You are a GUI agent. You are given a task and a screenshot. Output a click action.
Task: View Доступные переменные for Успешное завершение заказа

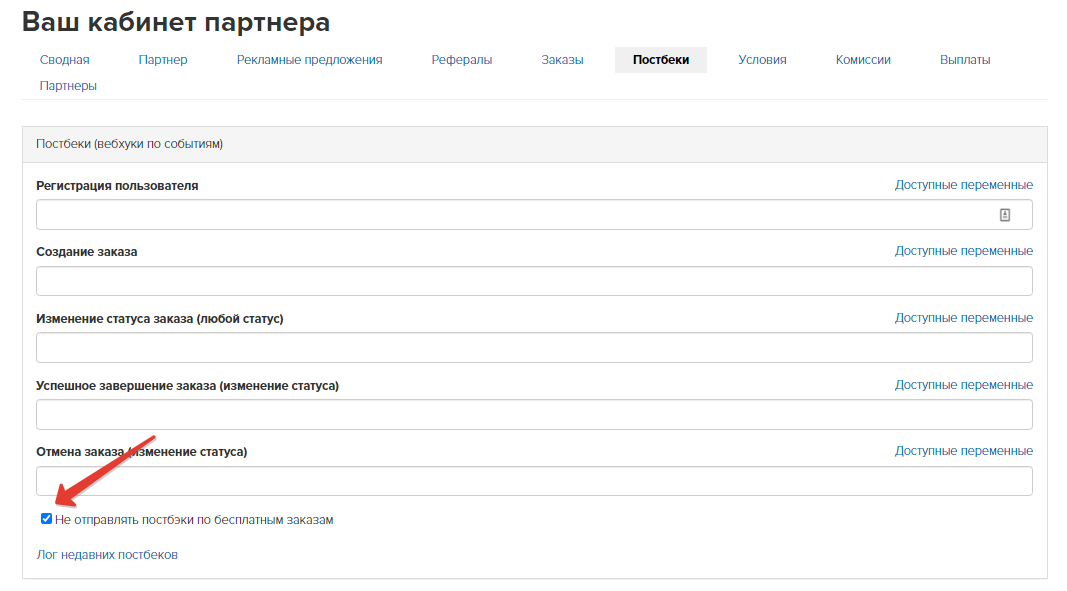(964, 385)
